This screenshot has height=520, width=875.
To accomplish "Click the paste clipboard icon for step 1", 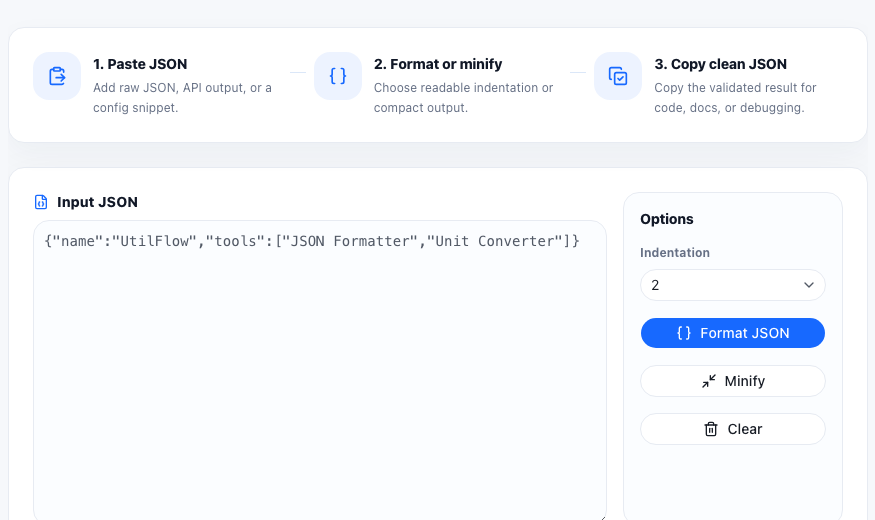I will click(x=57, y=76).
